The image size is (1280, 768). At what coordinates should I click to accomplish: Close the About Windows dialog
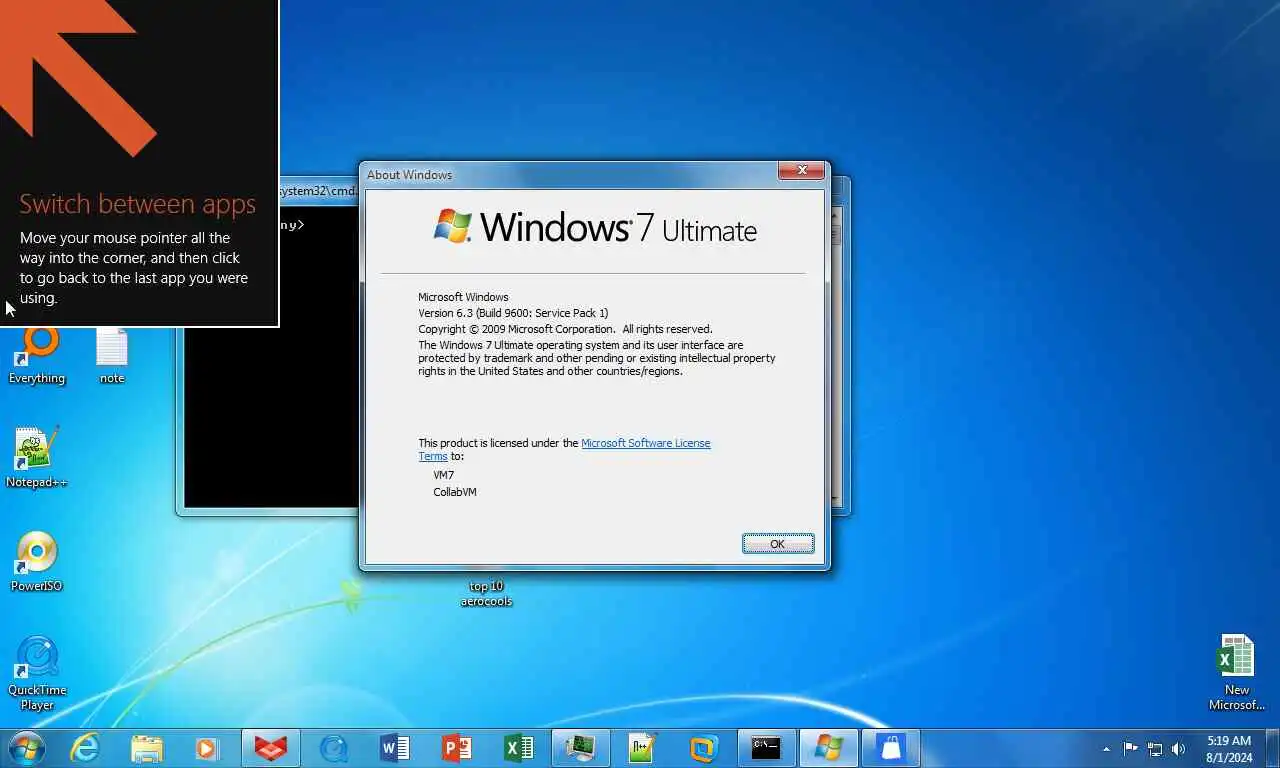(802, 171)
